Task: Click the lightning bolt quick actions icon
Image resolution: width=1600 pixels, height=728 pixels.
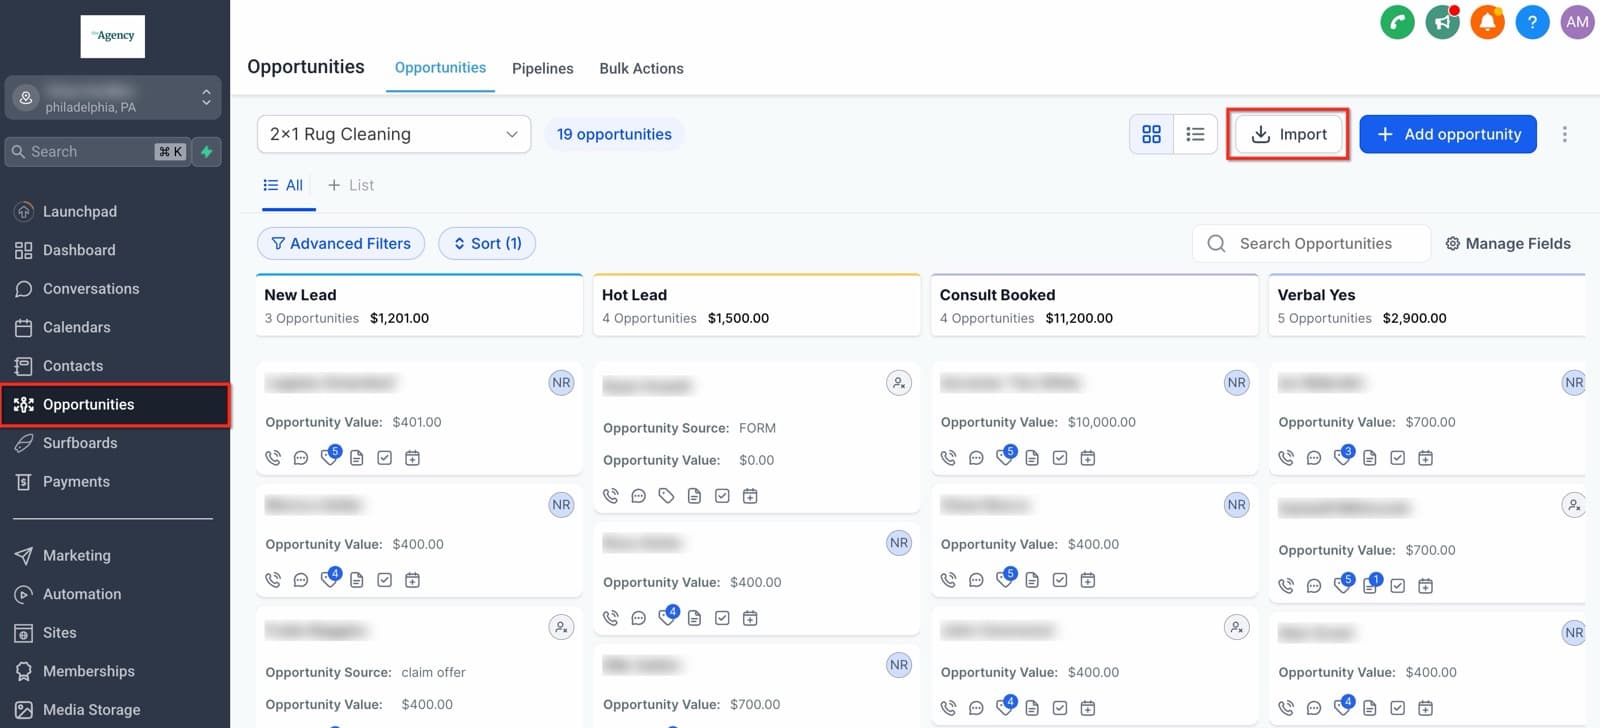Action: click(x=207, y=152)
